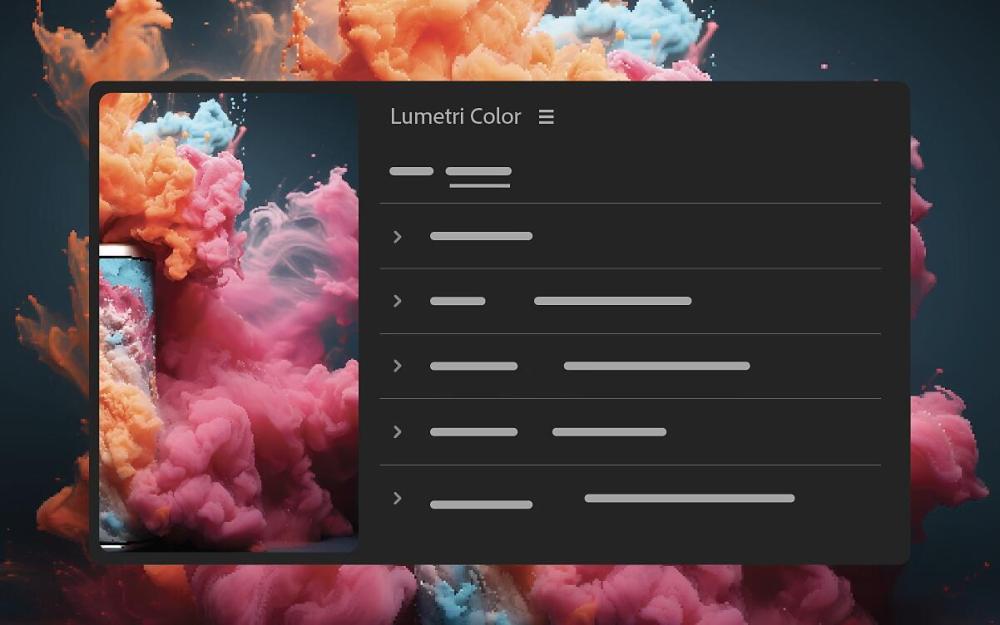
Task: Expand the bottom HSL Secondary section
Action: (397, 498)
